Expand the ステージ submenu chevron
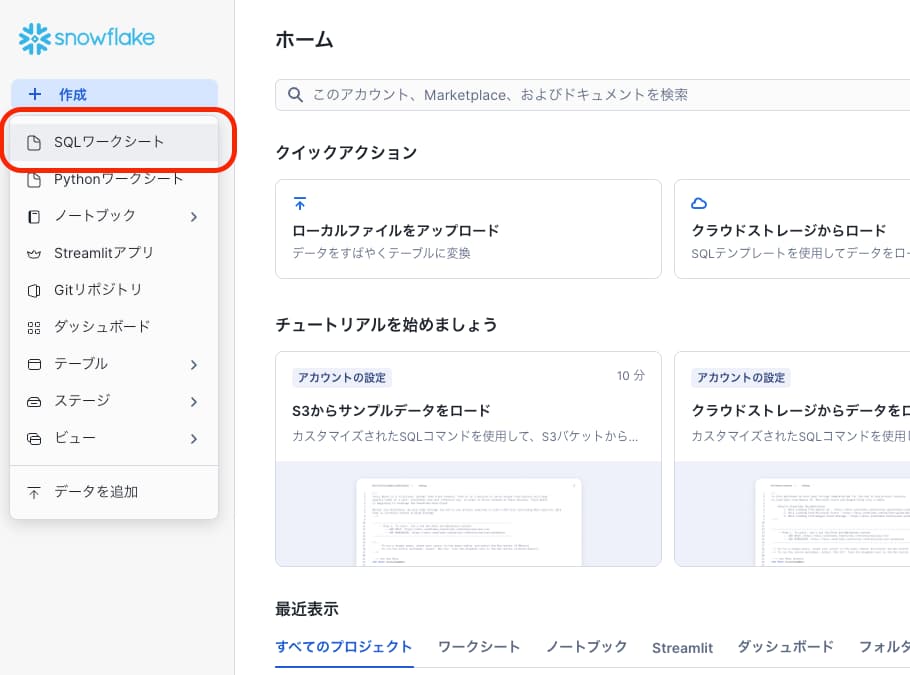910x675 pixels. click(194, 402)
